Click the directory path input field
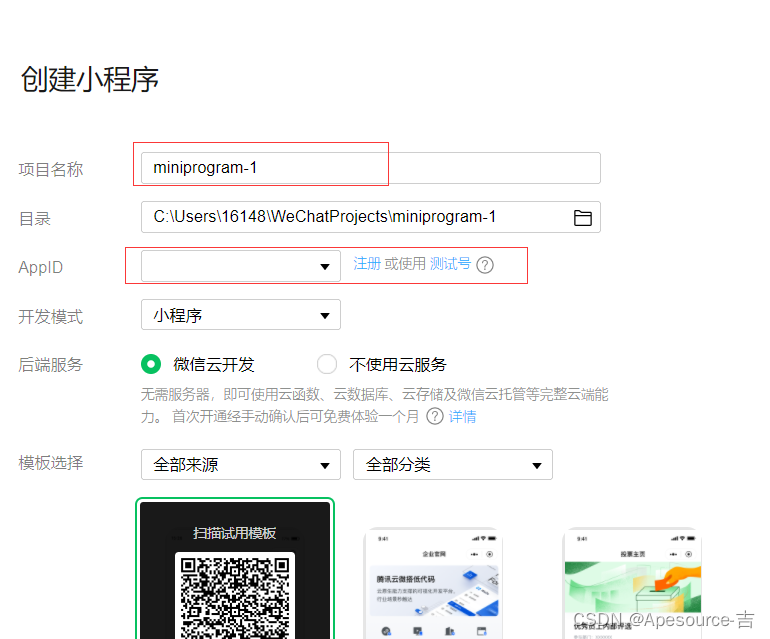The height and width of the screenshot is (639, 770). (x=370, y=217)
